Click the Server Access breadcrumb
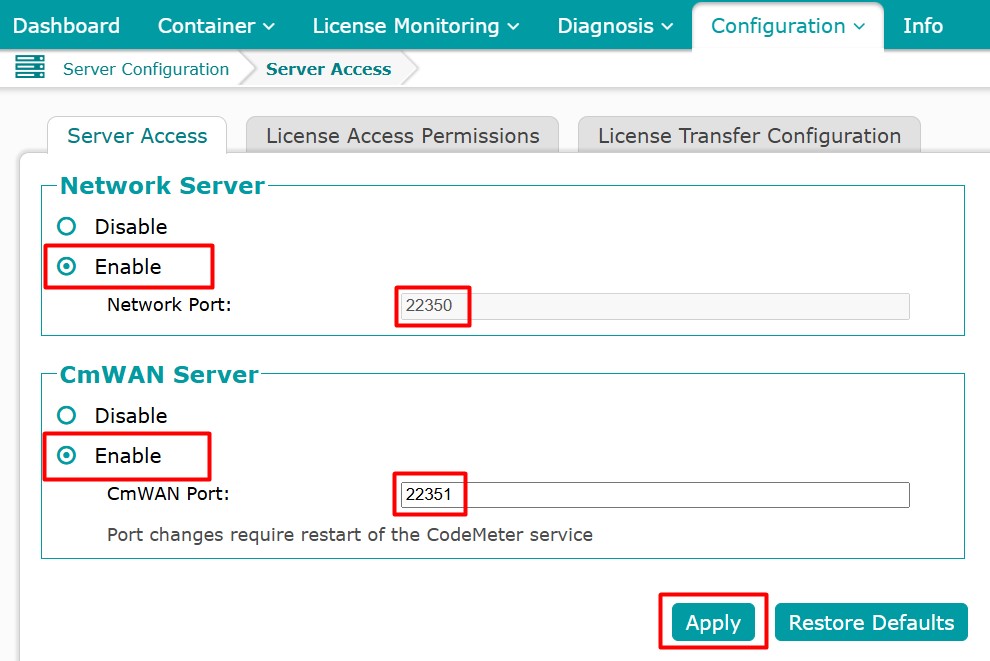The height and width of the screenshot is (661, 990). [x=328, y=69]
